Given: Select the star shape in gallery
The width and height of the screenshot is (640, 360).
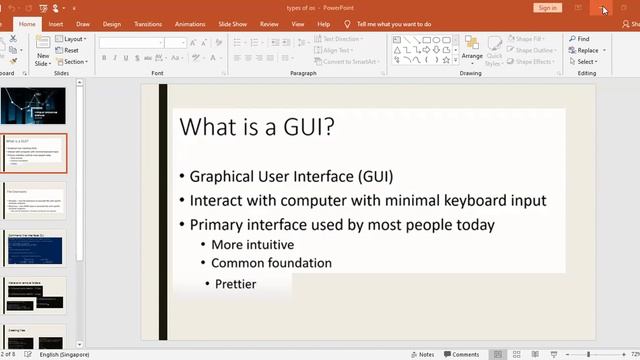Looking at the screenshot, I should point(446,60).
